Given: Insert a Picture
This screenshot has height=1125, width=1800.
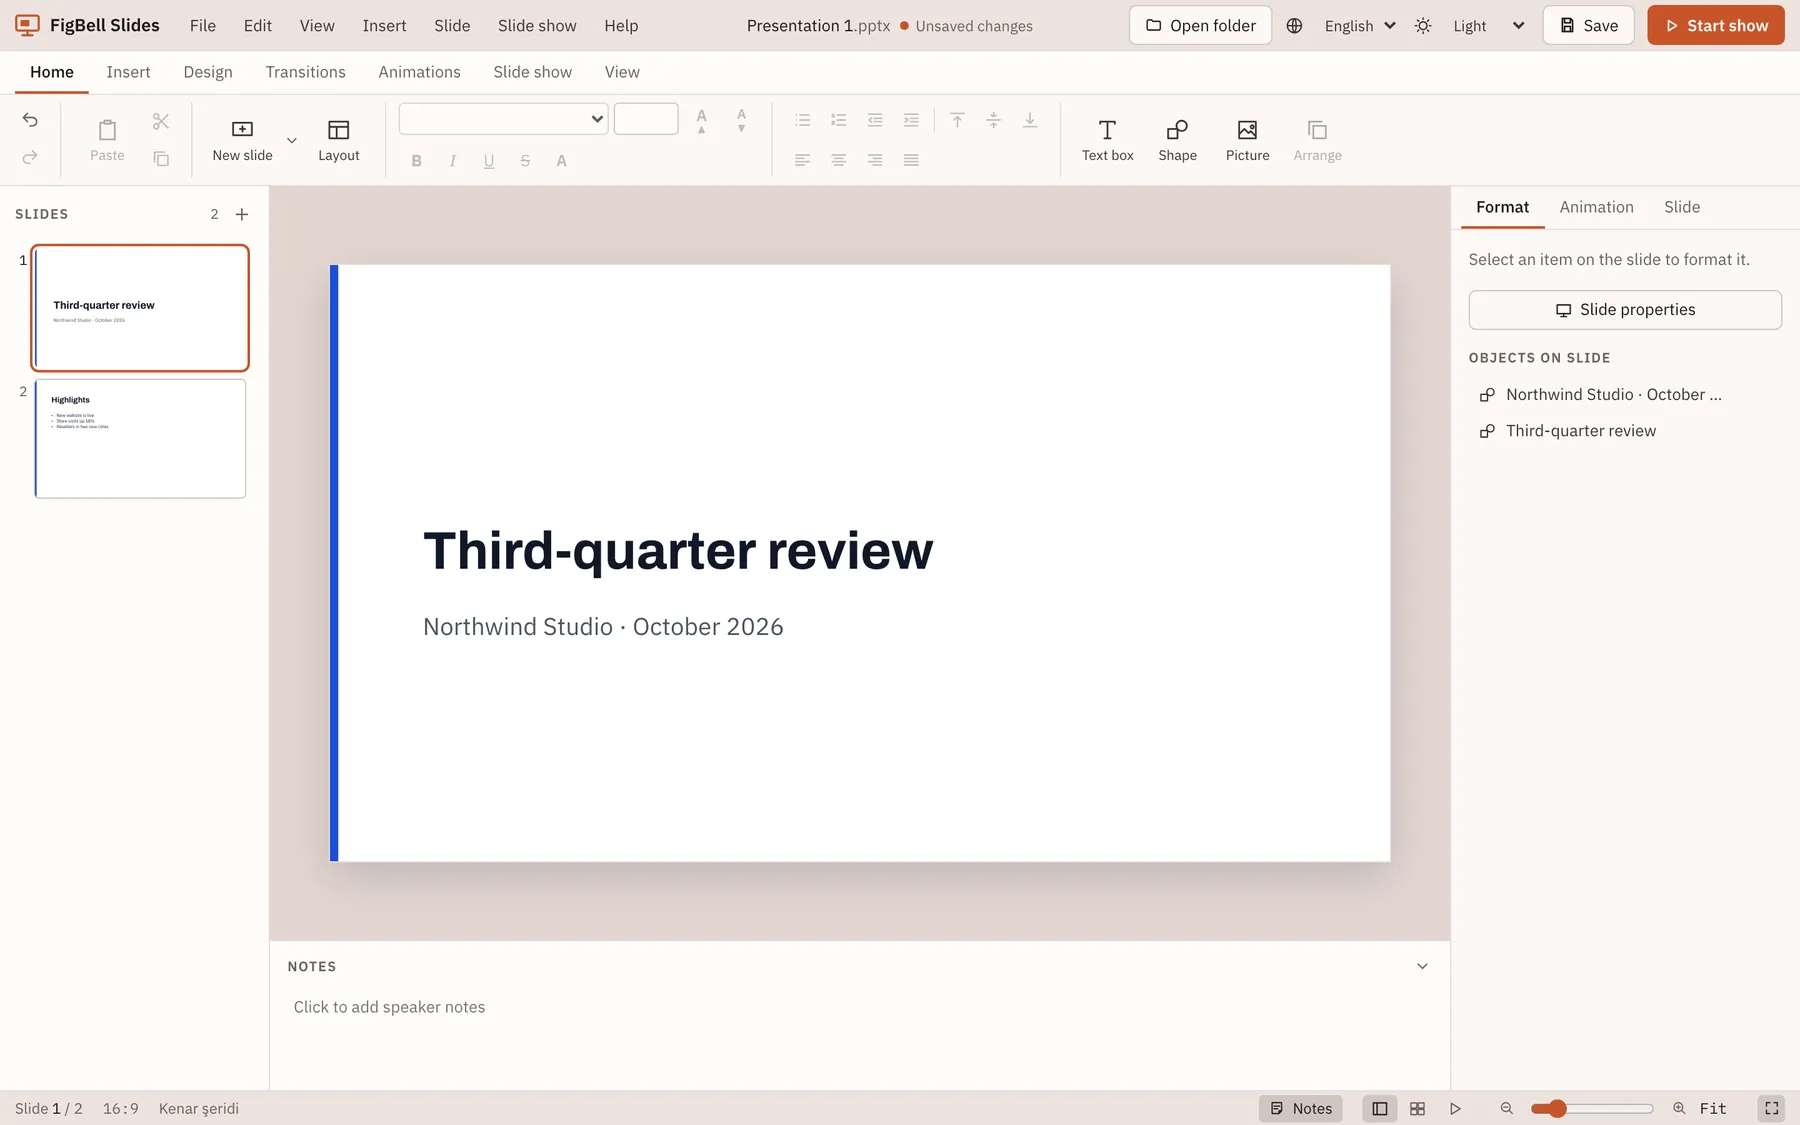Looking at the screenshot, I should 1247,140.
